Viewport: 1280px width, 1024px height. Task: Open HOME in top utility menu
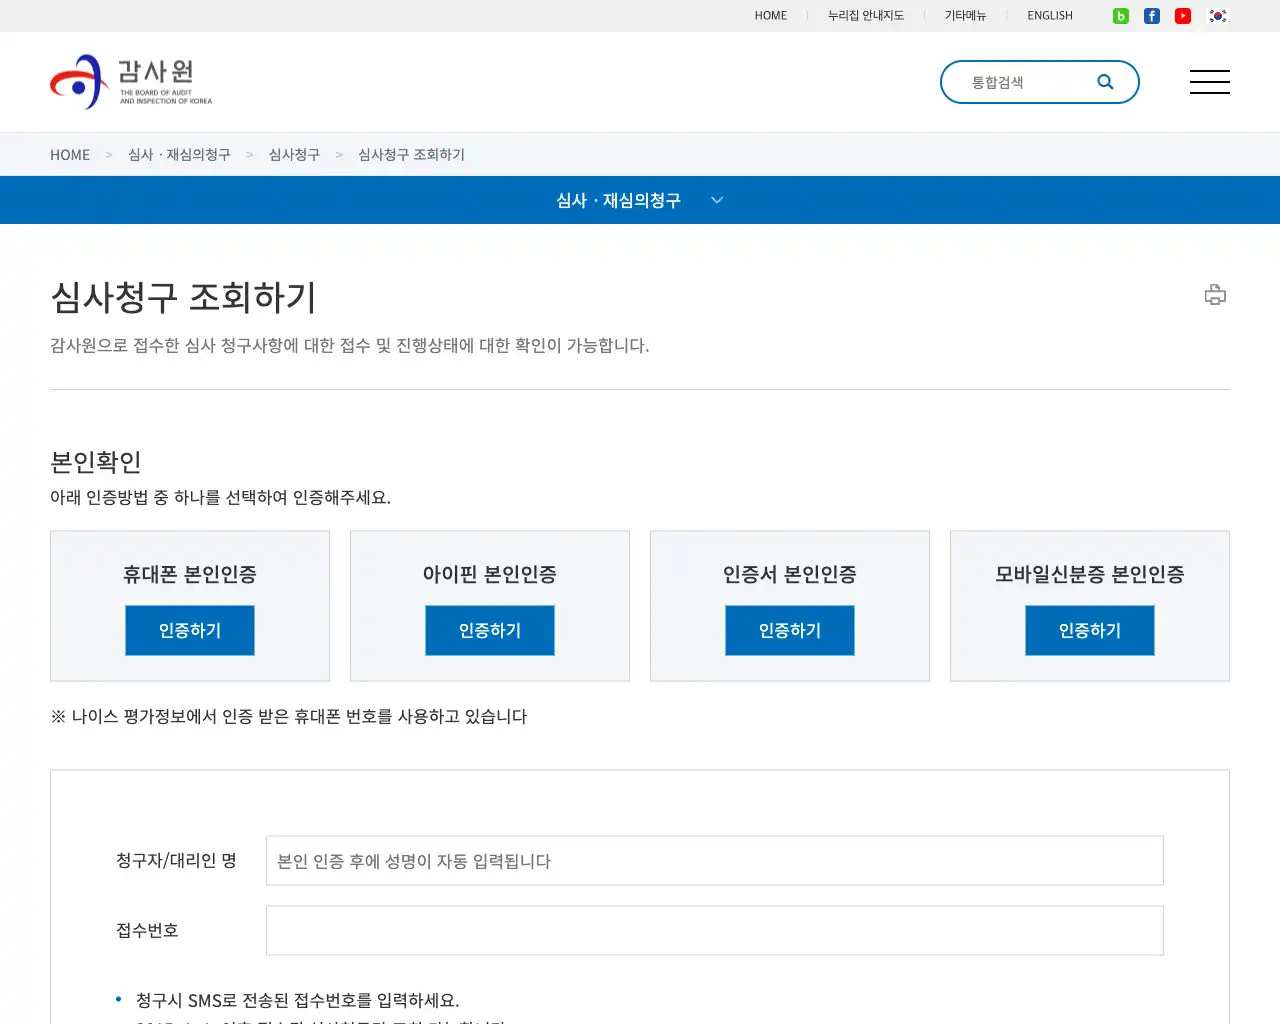(x=771, y=16)
